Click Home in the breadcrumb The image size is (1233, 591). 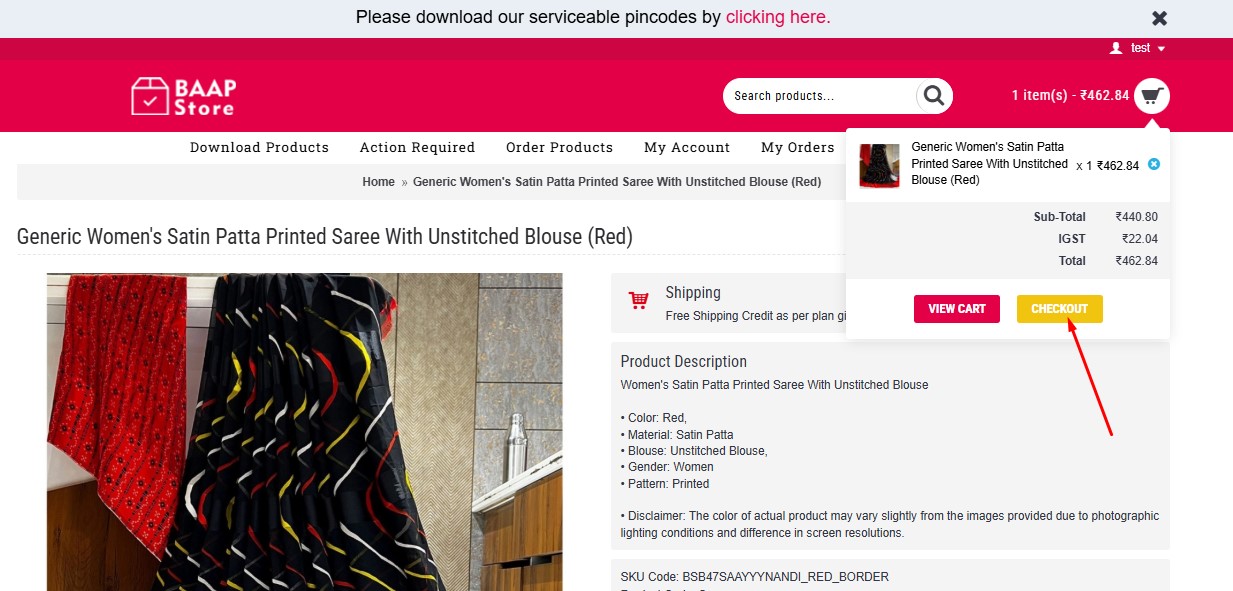[x=378, y=182]
